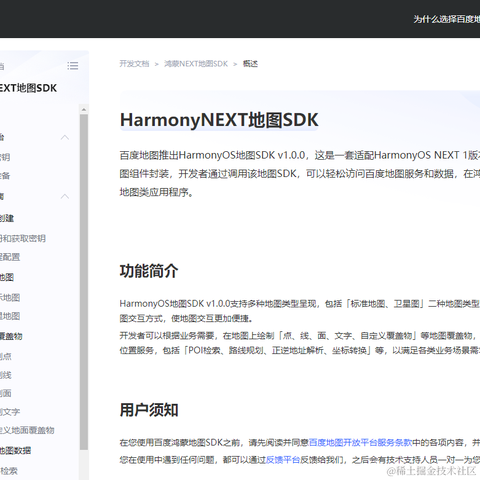
Task: Collapse the sidebar section above the 创建 heading
Action: click(65, 196)
